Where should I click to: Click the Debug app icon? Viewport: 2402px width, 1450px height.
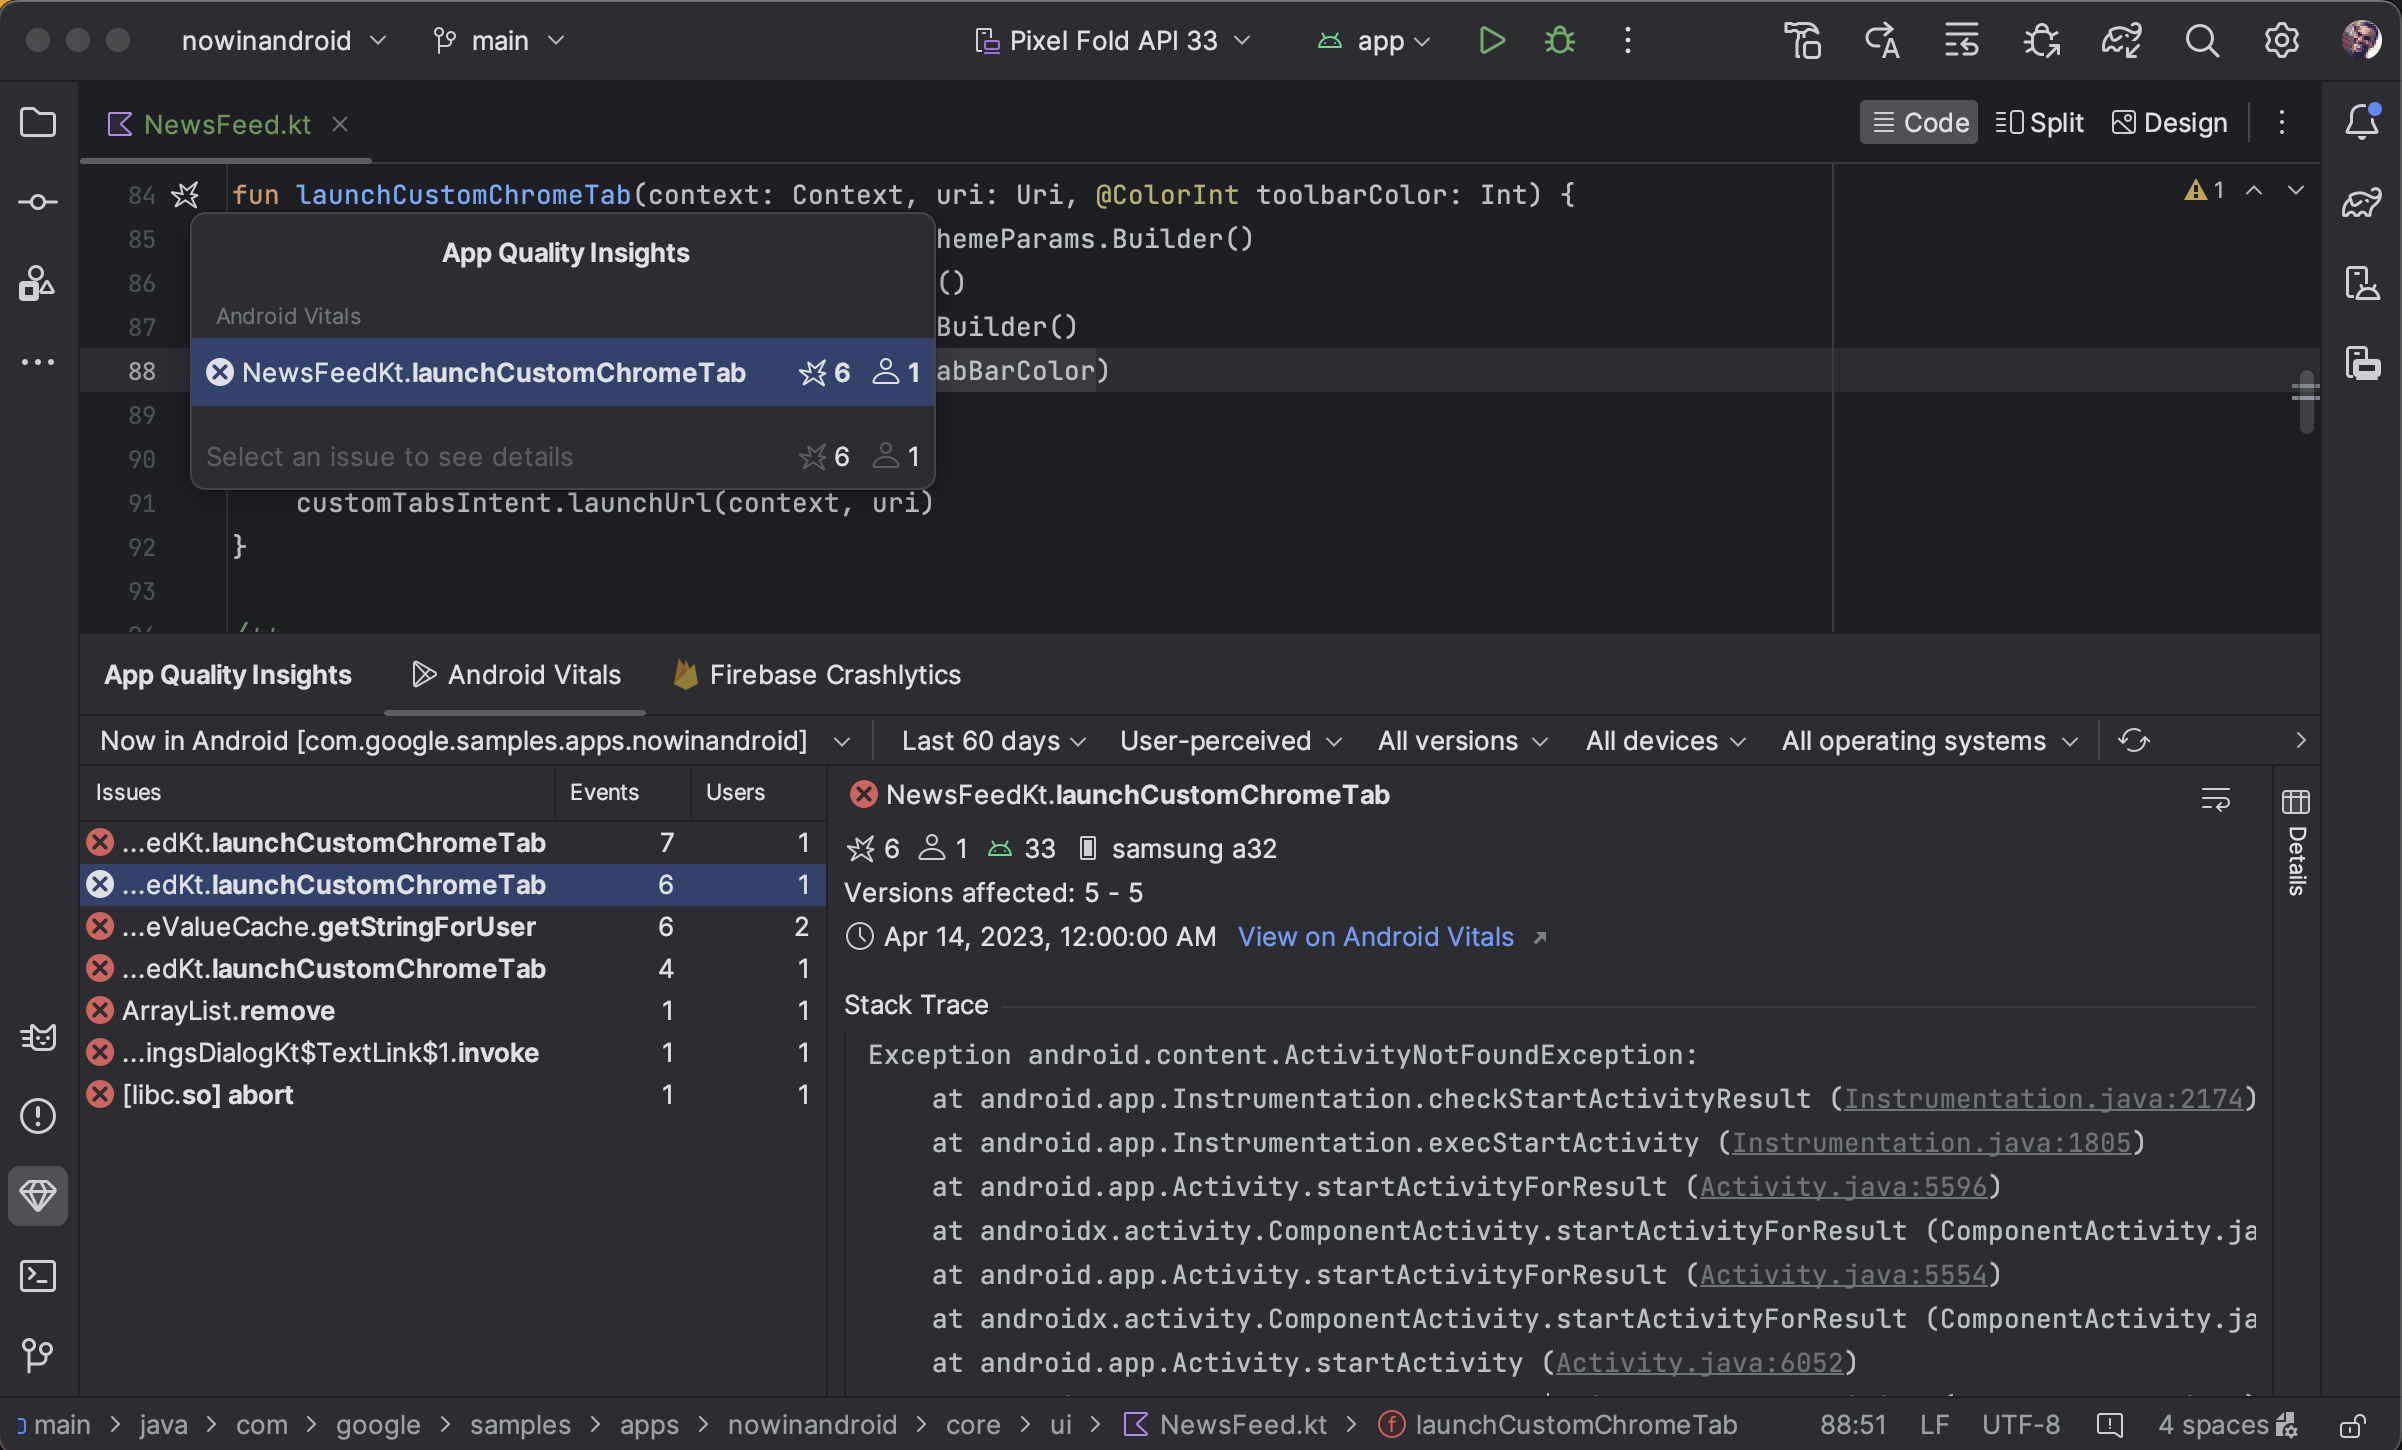tap(1558, 39)
